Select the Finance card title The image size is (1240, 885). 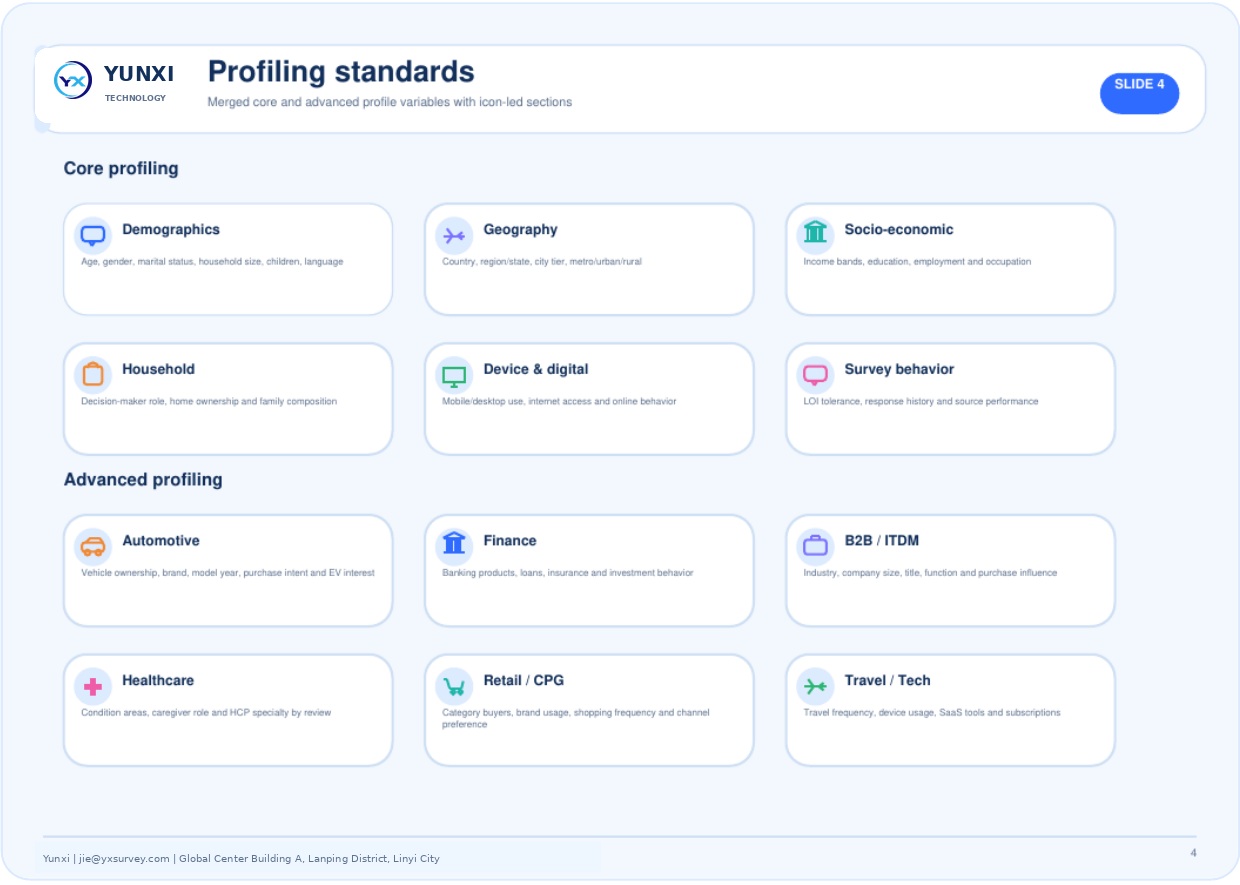[x=510, y=541]
